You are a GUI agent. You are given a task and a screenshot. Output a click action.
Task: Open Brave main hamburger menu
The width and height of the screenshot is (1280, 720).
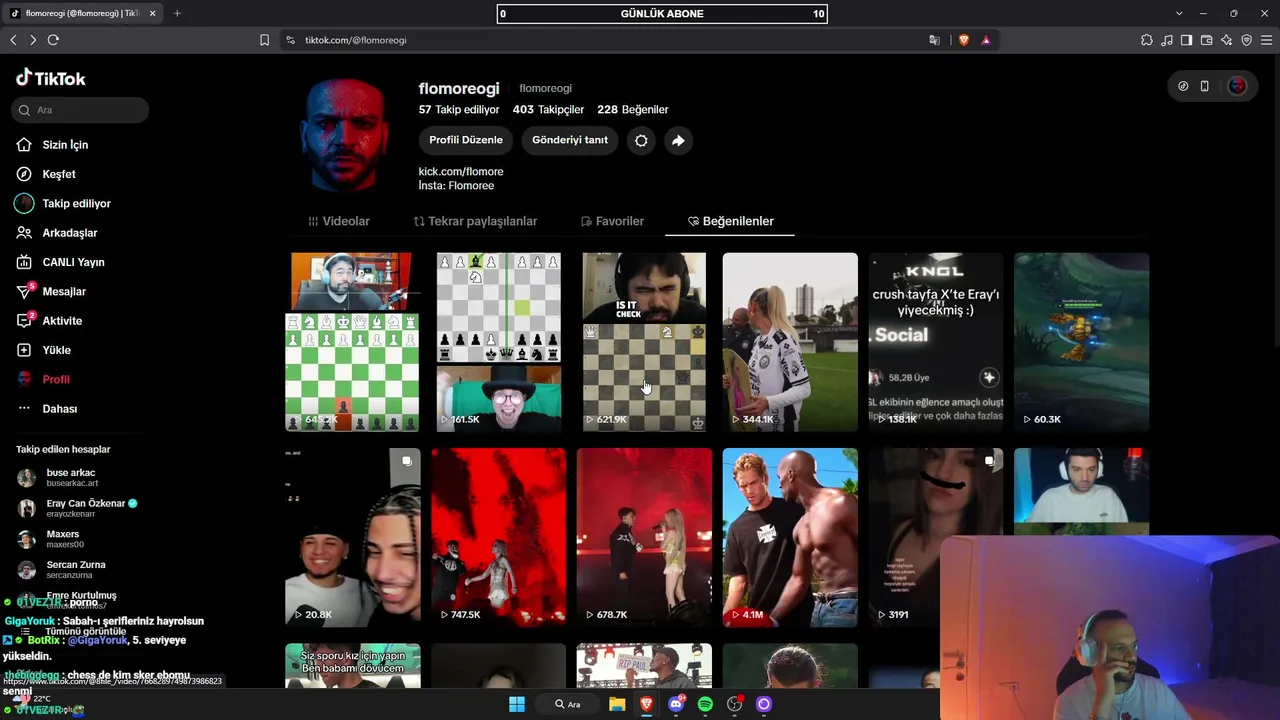pyautogui.click(x=1267, y=40)
